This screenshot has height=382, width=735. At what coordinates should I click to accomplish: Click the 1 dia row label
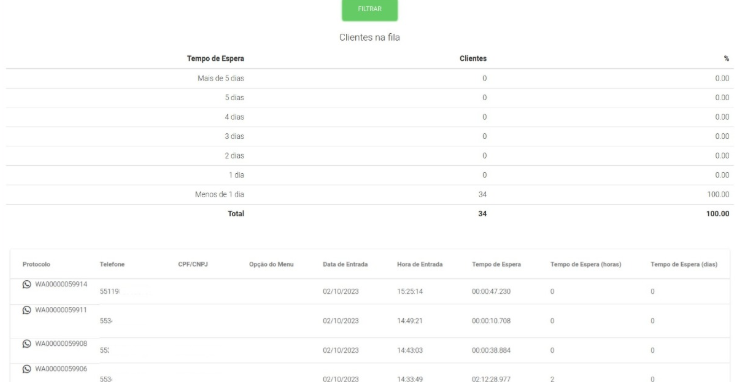[x=236, y=175]
